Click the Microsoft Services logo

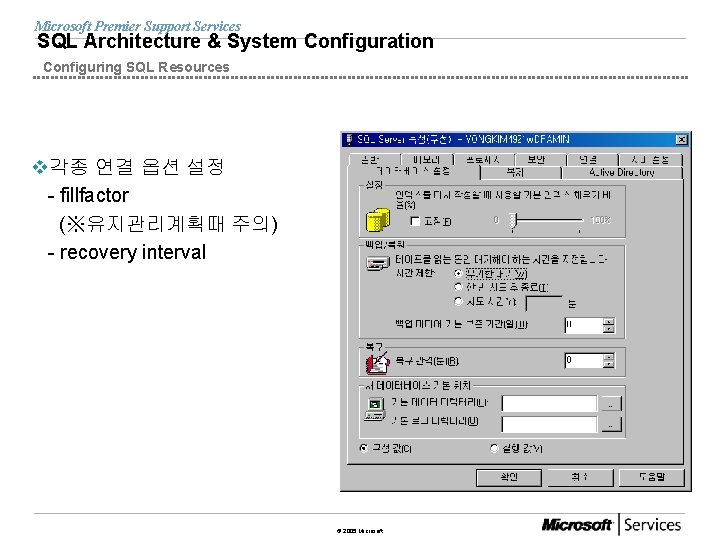(611, 524)
